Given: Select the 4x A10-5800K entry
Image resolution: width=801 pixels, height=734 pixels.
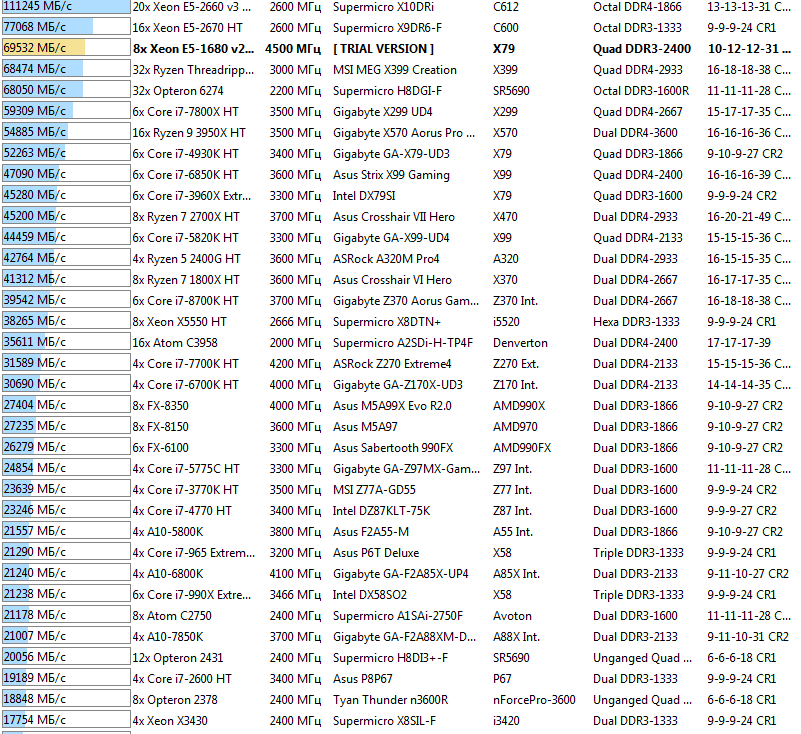Looking at the screenshot, I should pos(168,530).
